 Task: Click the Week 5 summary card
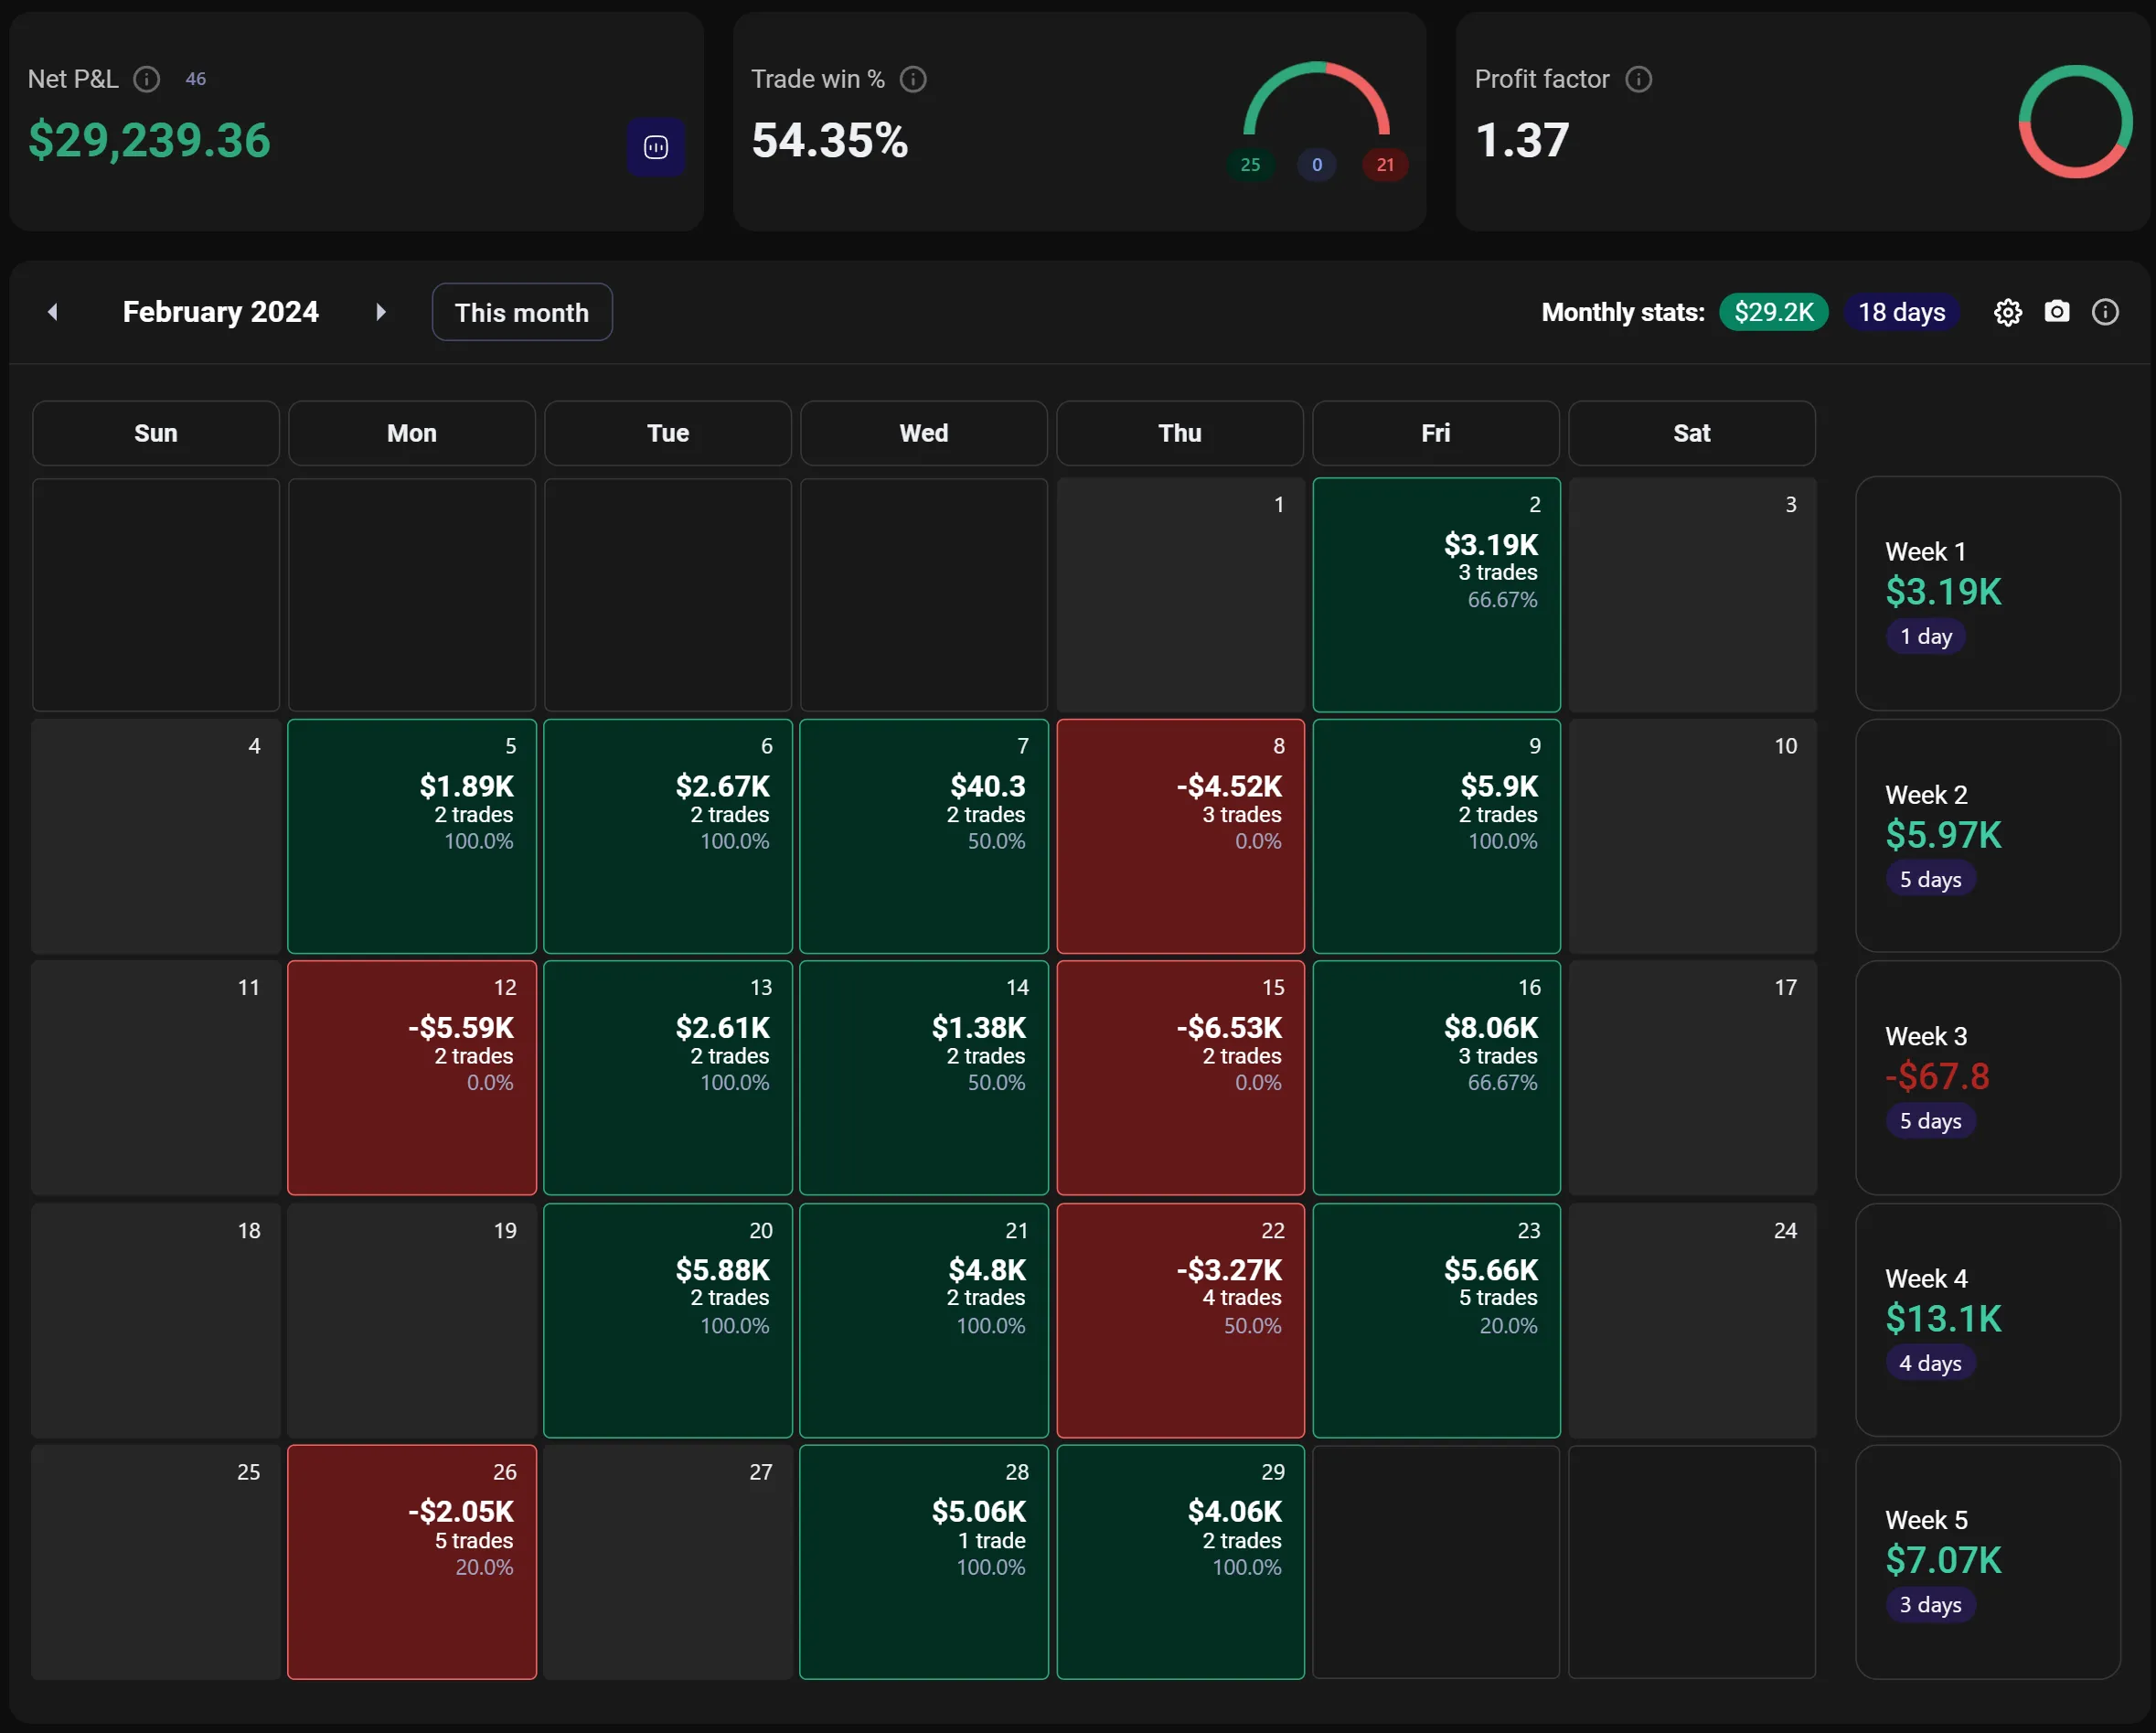coord(1987,1561)
